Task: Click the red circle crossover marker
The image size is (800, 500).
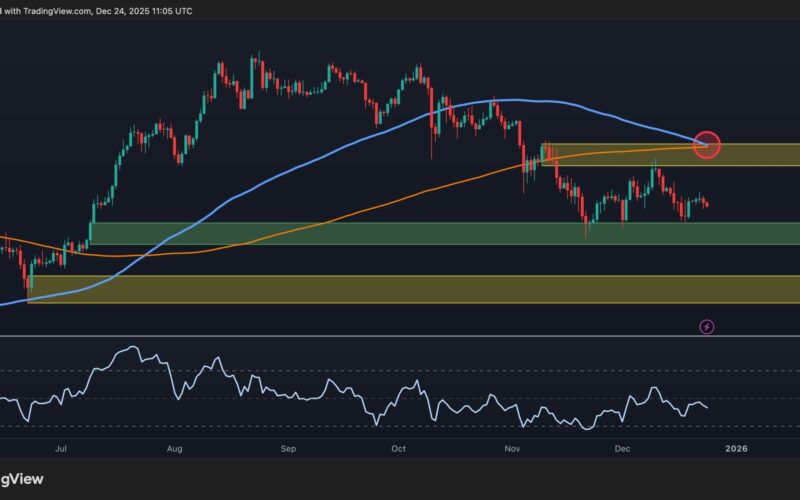Action: tap(708, 145)
